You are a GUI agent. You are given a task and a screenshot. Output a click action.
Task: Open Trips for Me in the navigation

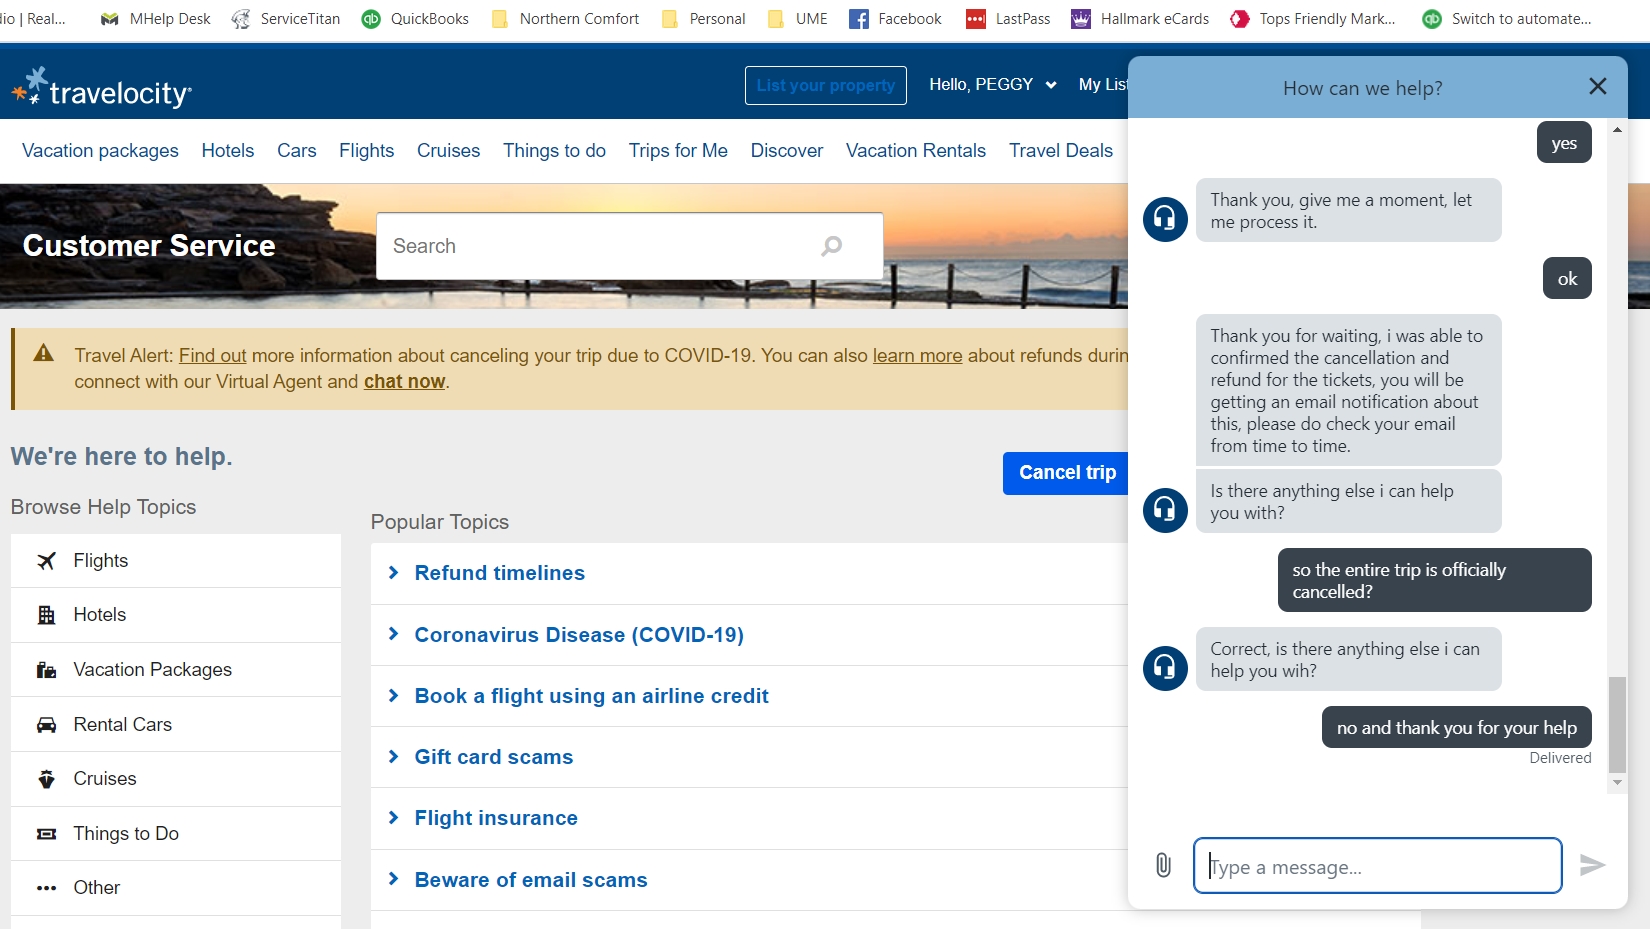point(678,151)
